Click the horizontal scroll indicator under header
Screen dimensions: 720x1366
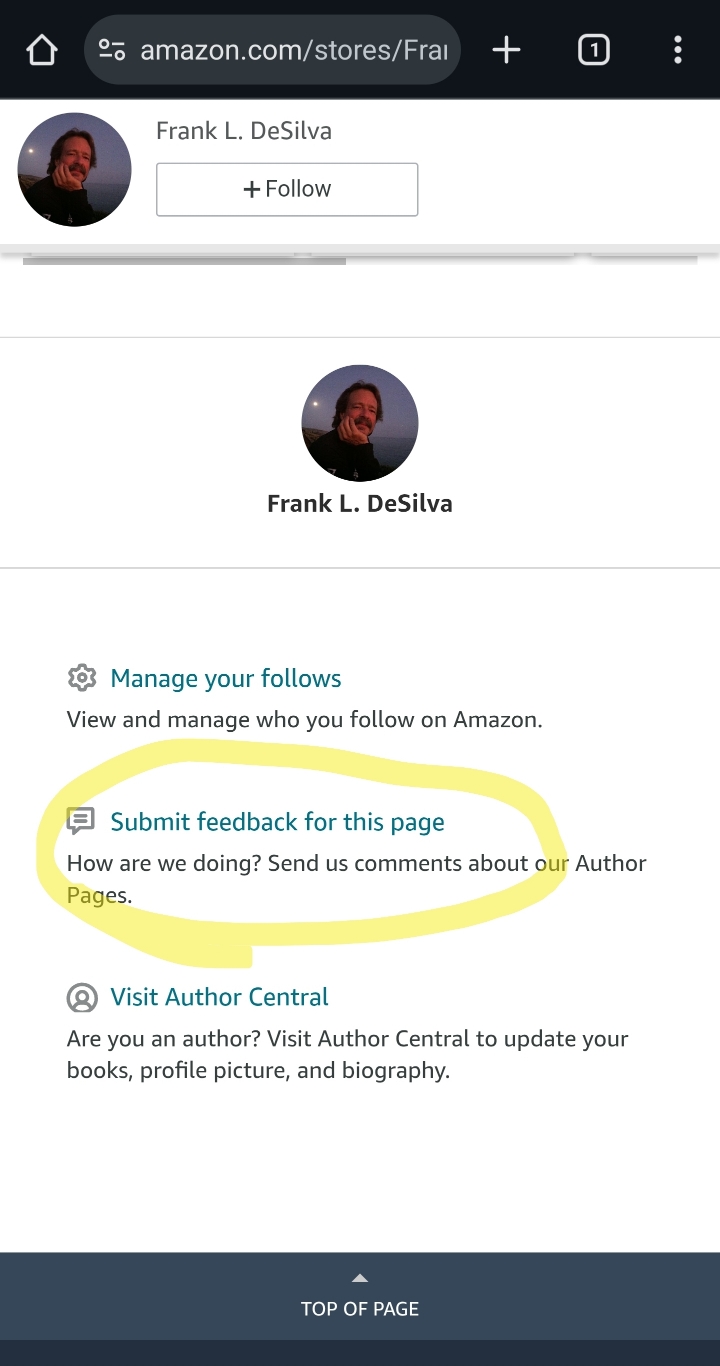(184, 261)
